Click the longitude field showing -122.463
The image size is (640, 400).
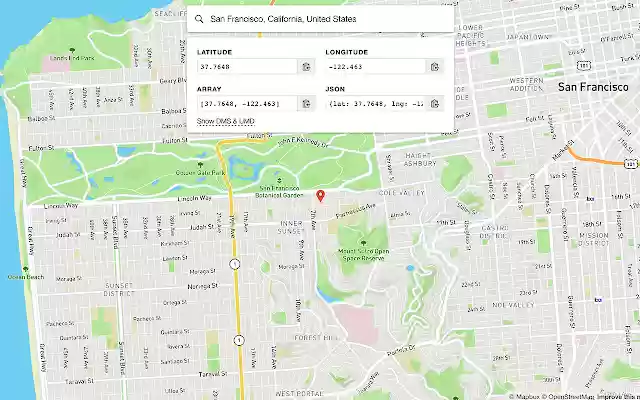click(x=376, y=67)
